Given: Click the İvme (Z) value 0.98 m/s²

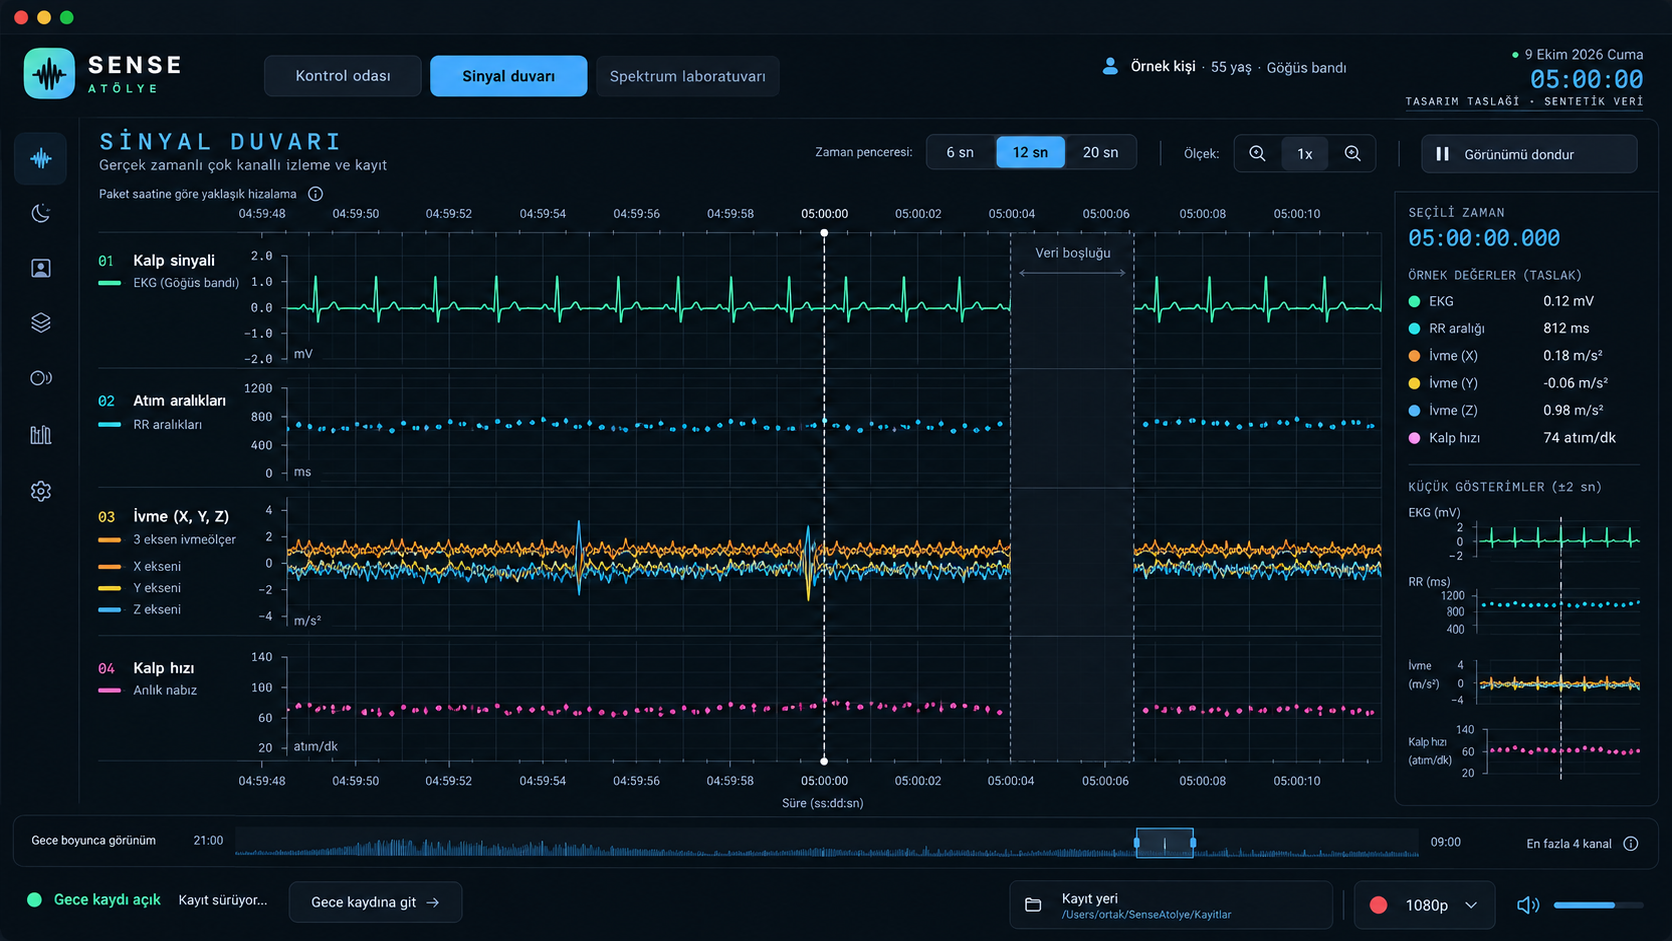Looking at the screenshot, I should click(1573, 410).
